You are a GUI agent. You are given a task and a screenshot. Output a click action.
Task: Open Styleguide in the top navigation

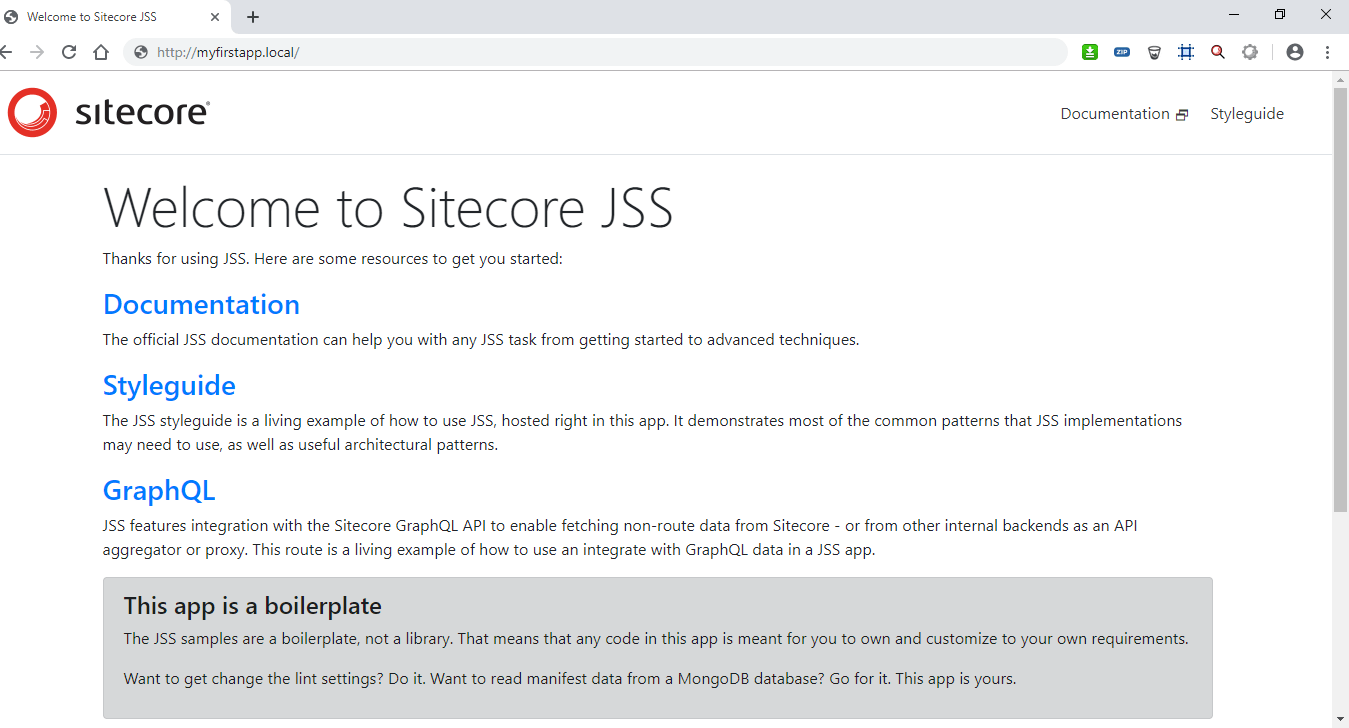[1247, 114]
